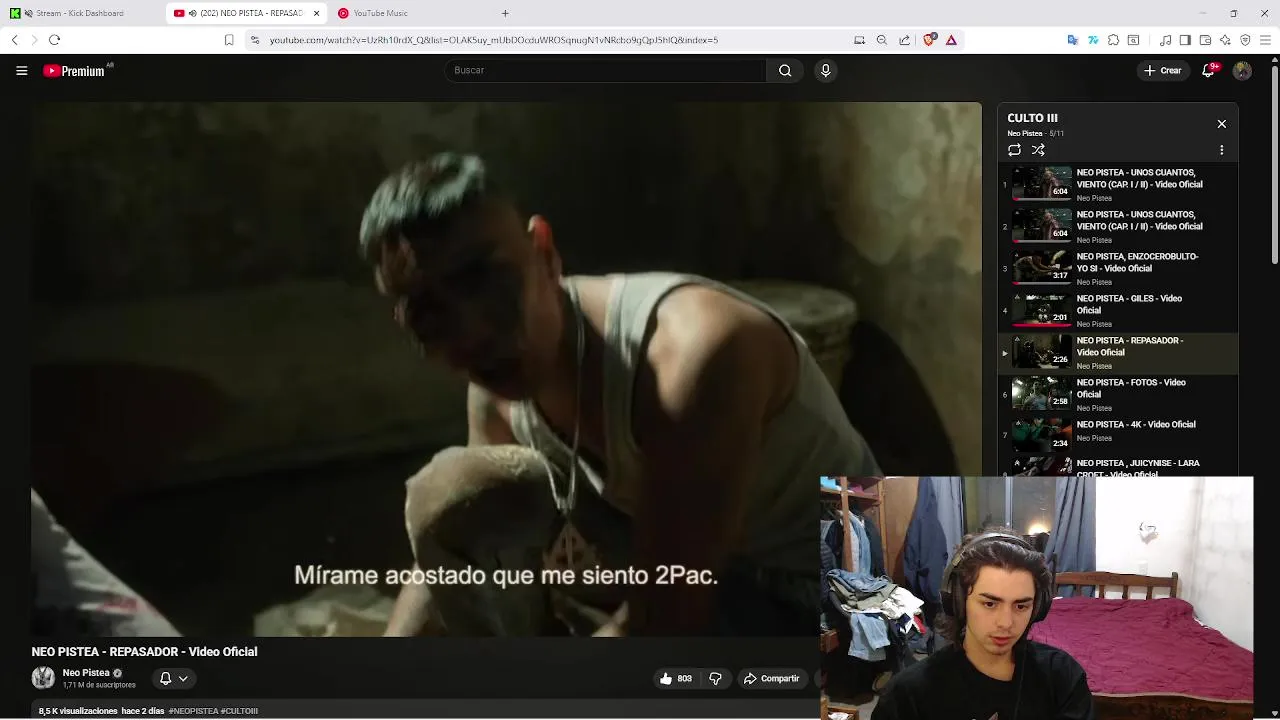The image size is (1280, 720).
Task: Click the zoom magnifier icon in address bar
Action: click(881, 40)
